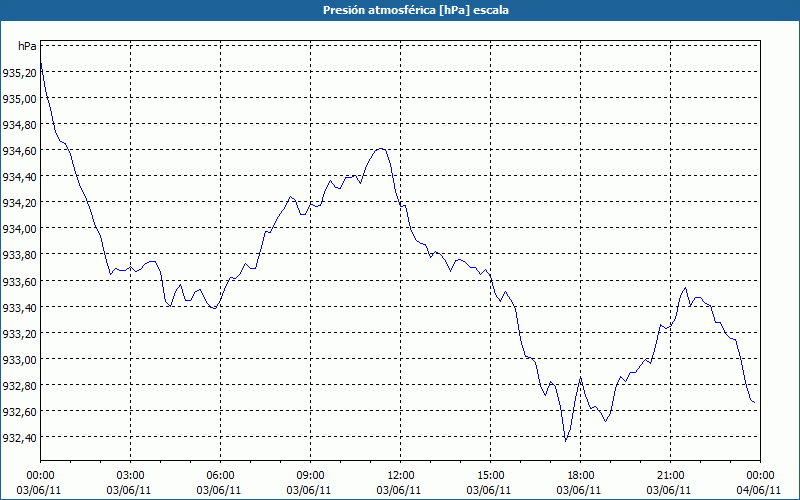Select the 935,20 y-axis label
Viewport: 800px width, 500px height.
coord(19,72)
